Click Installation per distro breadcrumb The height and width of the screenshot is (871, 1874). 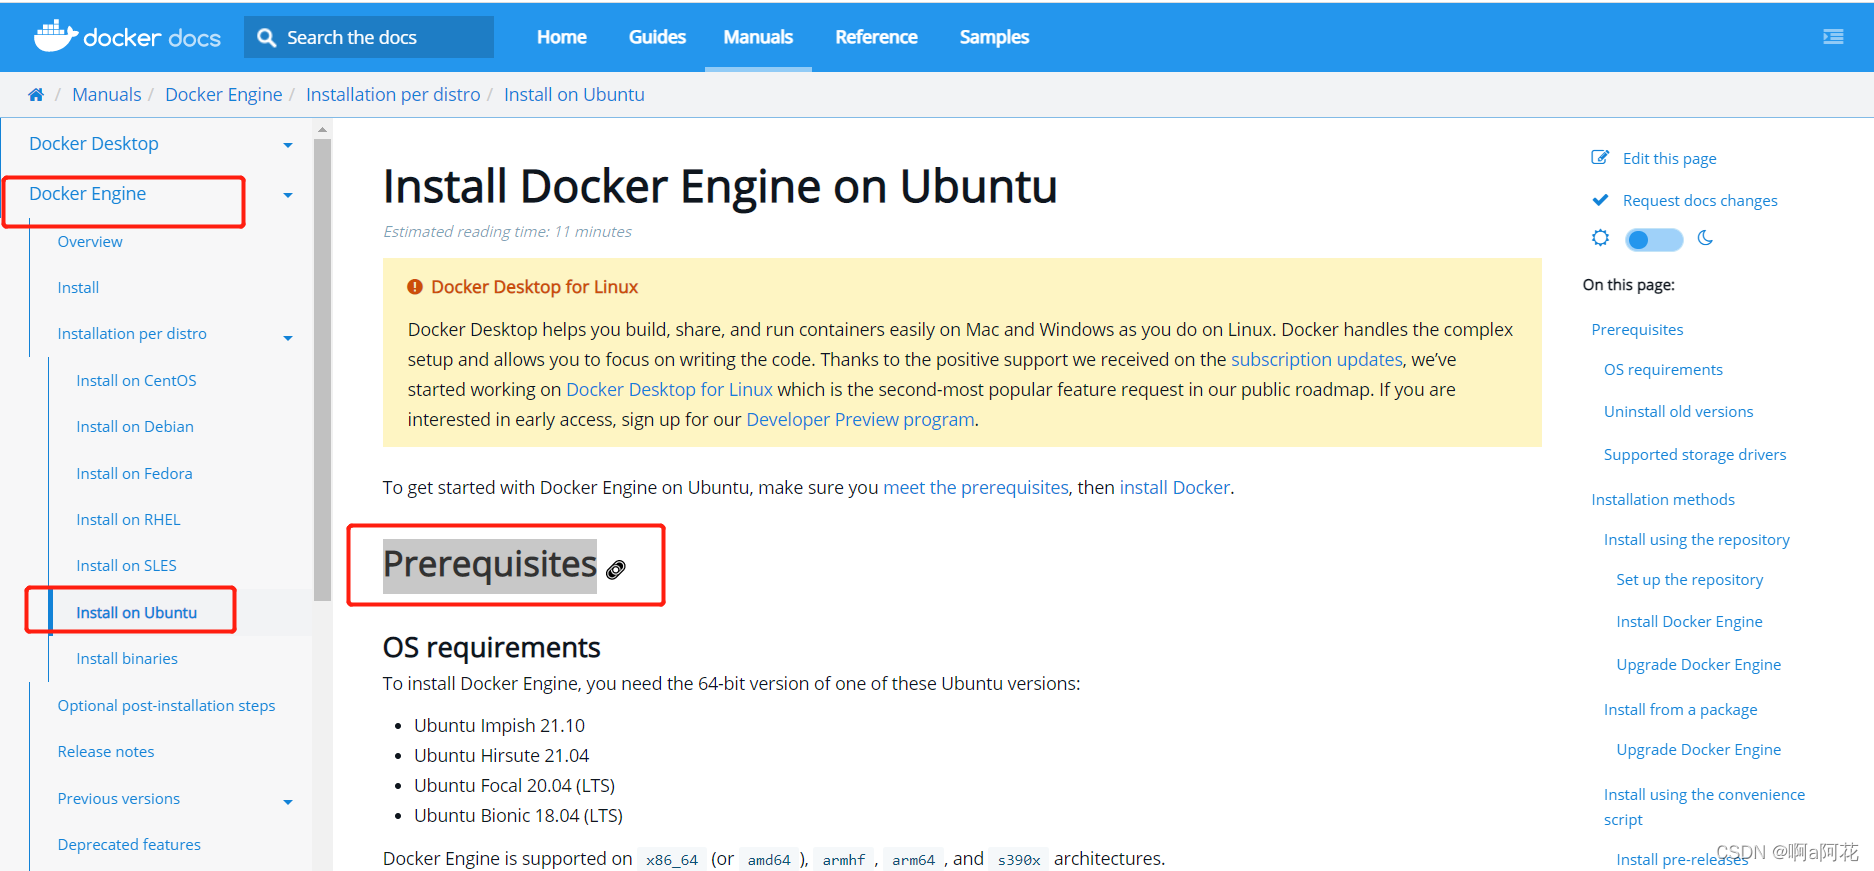tap(393, 95)
